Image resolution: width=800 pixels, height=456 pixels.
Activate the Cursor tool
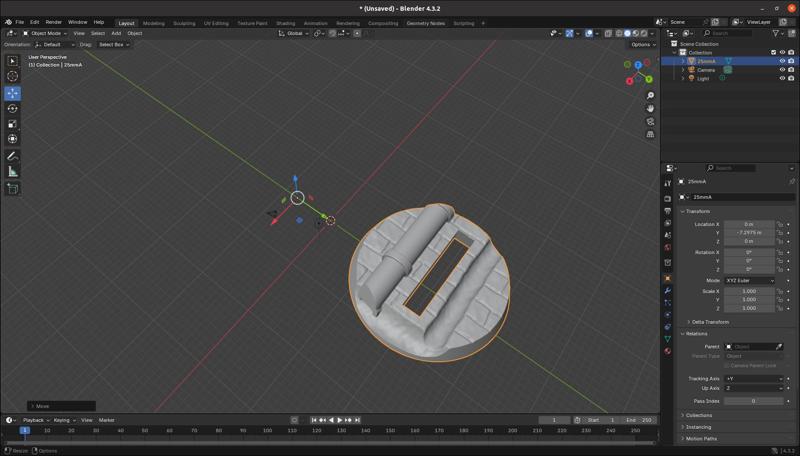point(13,76)
